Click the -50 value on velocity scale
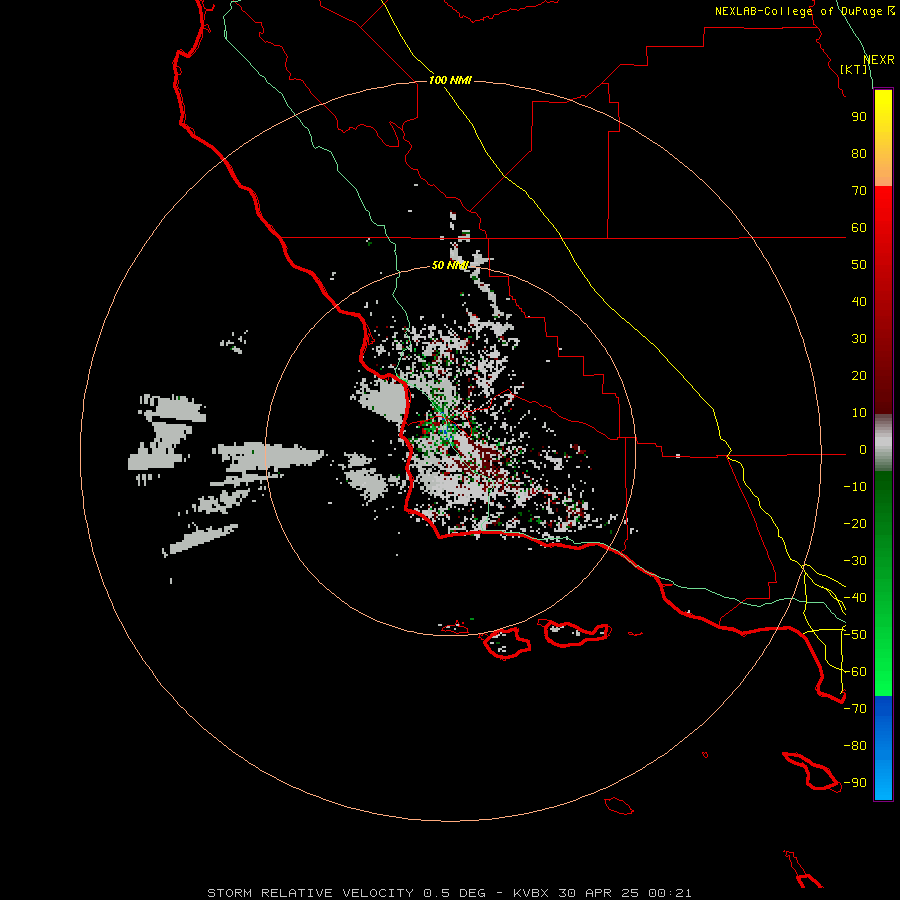This screenshot has height=900, width=900. (855, 635)
